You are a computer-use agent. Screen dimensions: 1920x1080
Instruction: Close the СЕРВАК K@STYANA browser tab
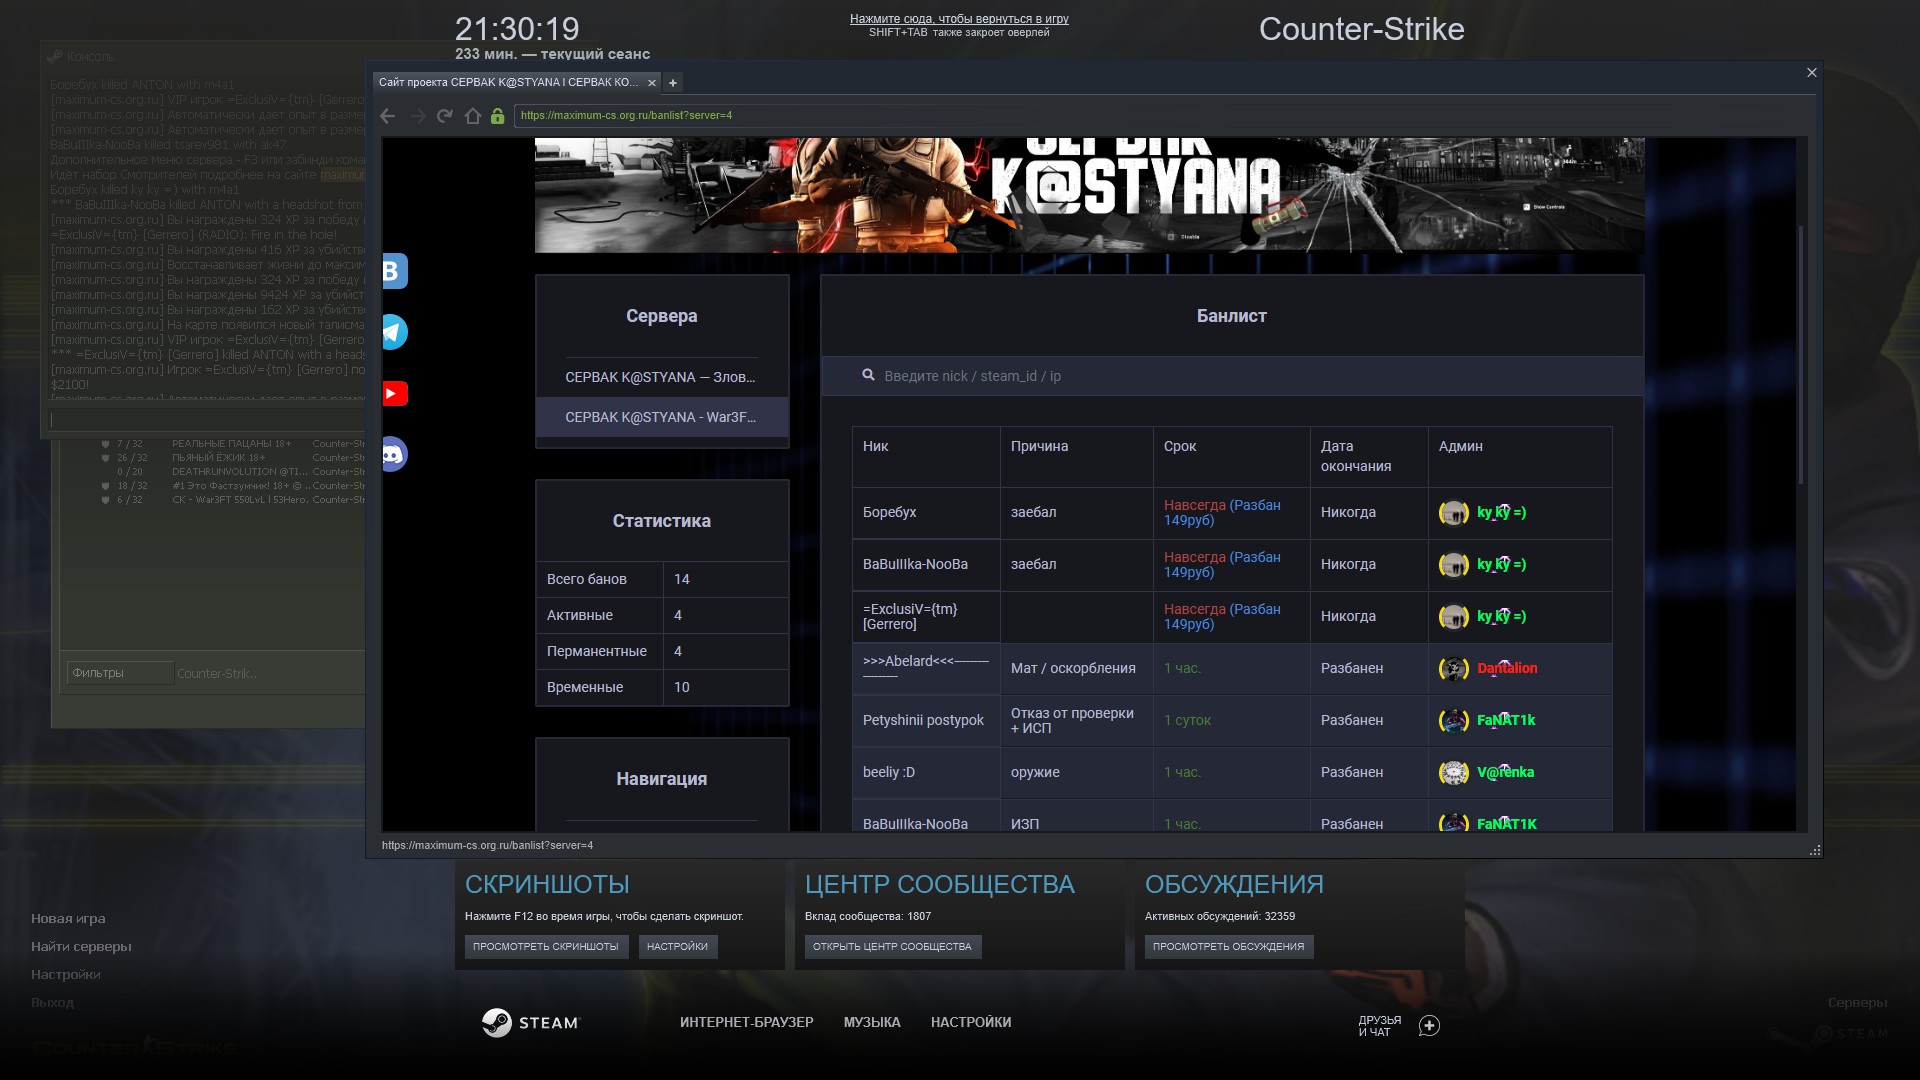pos(652,83)
